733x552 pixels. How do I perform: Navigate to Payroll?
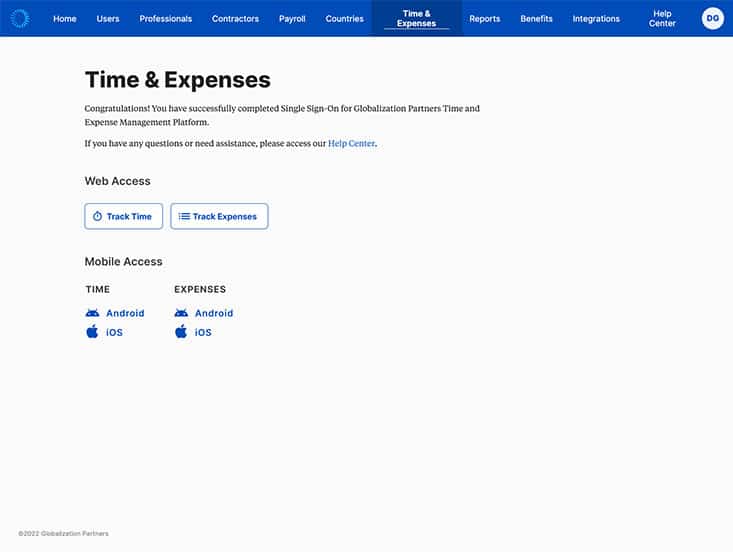[292, 19]
